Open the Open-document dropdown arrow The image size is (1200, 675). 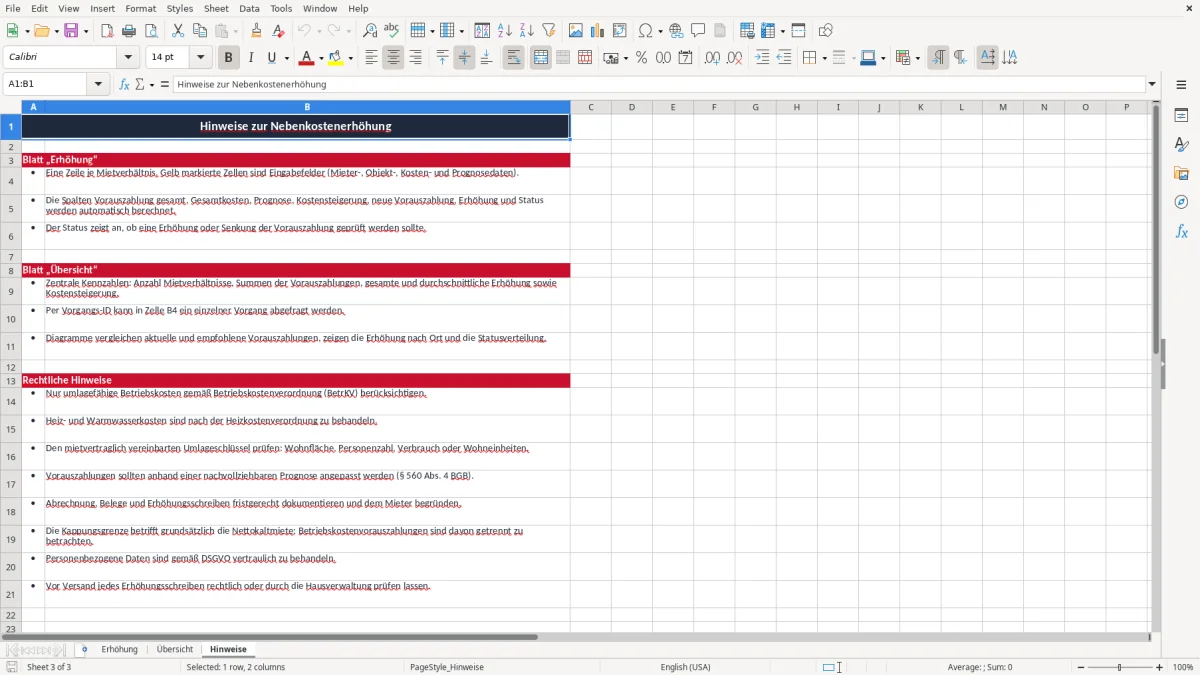[x=54, y=31]
